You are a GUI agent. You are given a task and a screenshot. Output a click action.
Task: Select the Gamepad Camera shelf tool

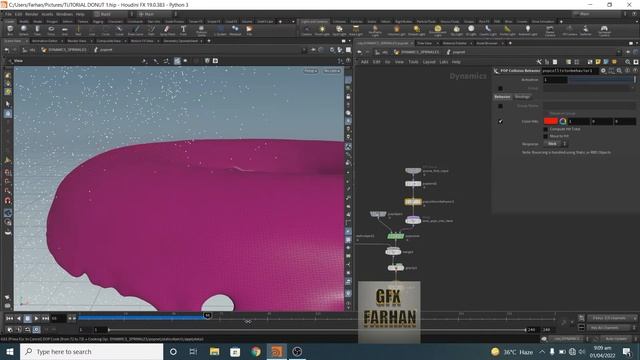pyautogui.click(x=604, y=30)
